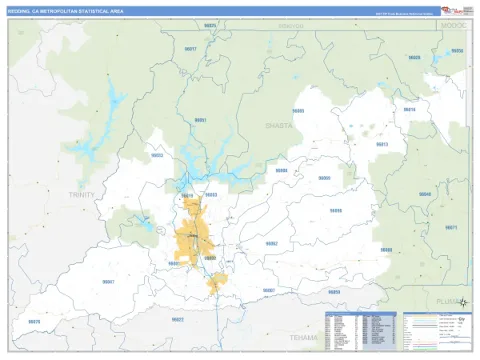
Task: Click ZIP code label 96017
Action: click(x=190, y=49)
